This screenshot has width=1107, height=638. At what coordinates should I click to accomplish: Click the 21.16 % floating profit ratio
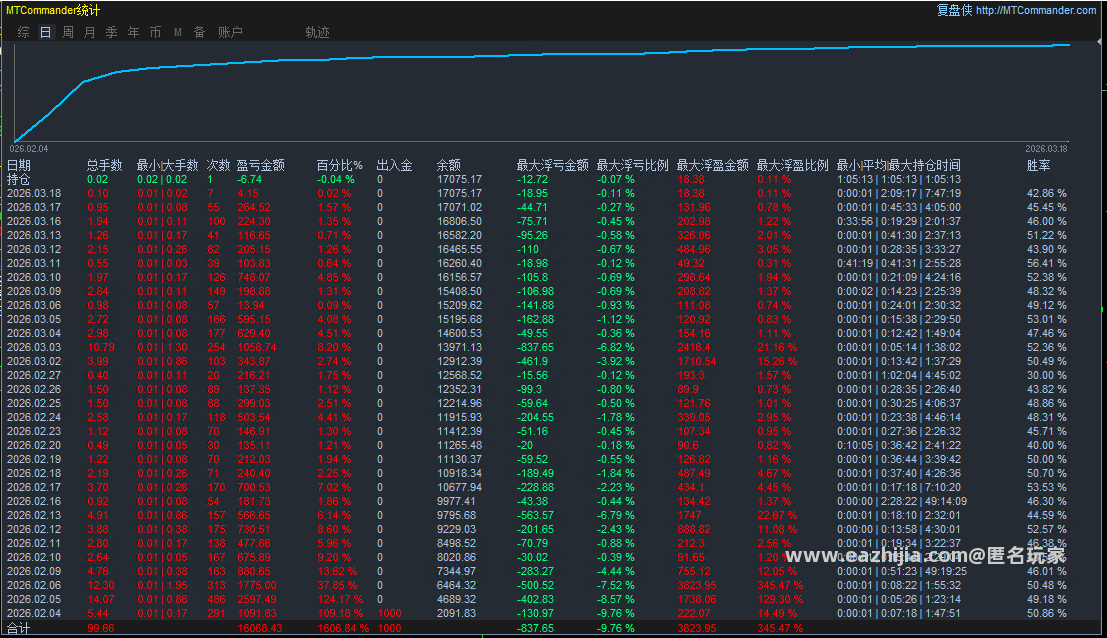(777, 347)
